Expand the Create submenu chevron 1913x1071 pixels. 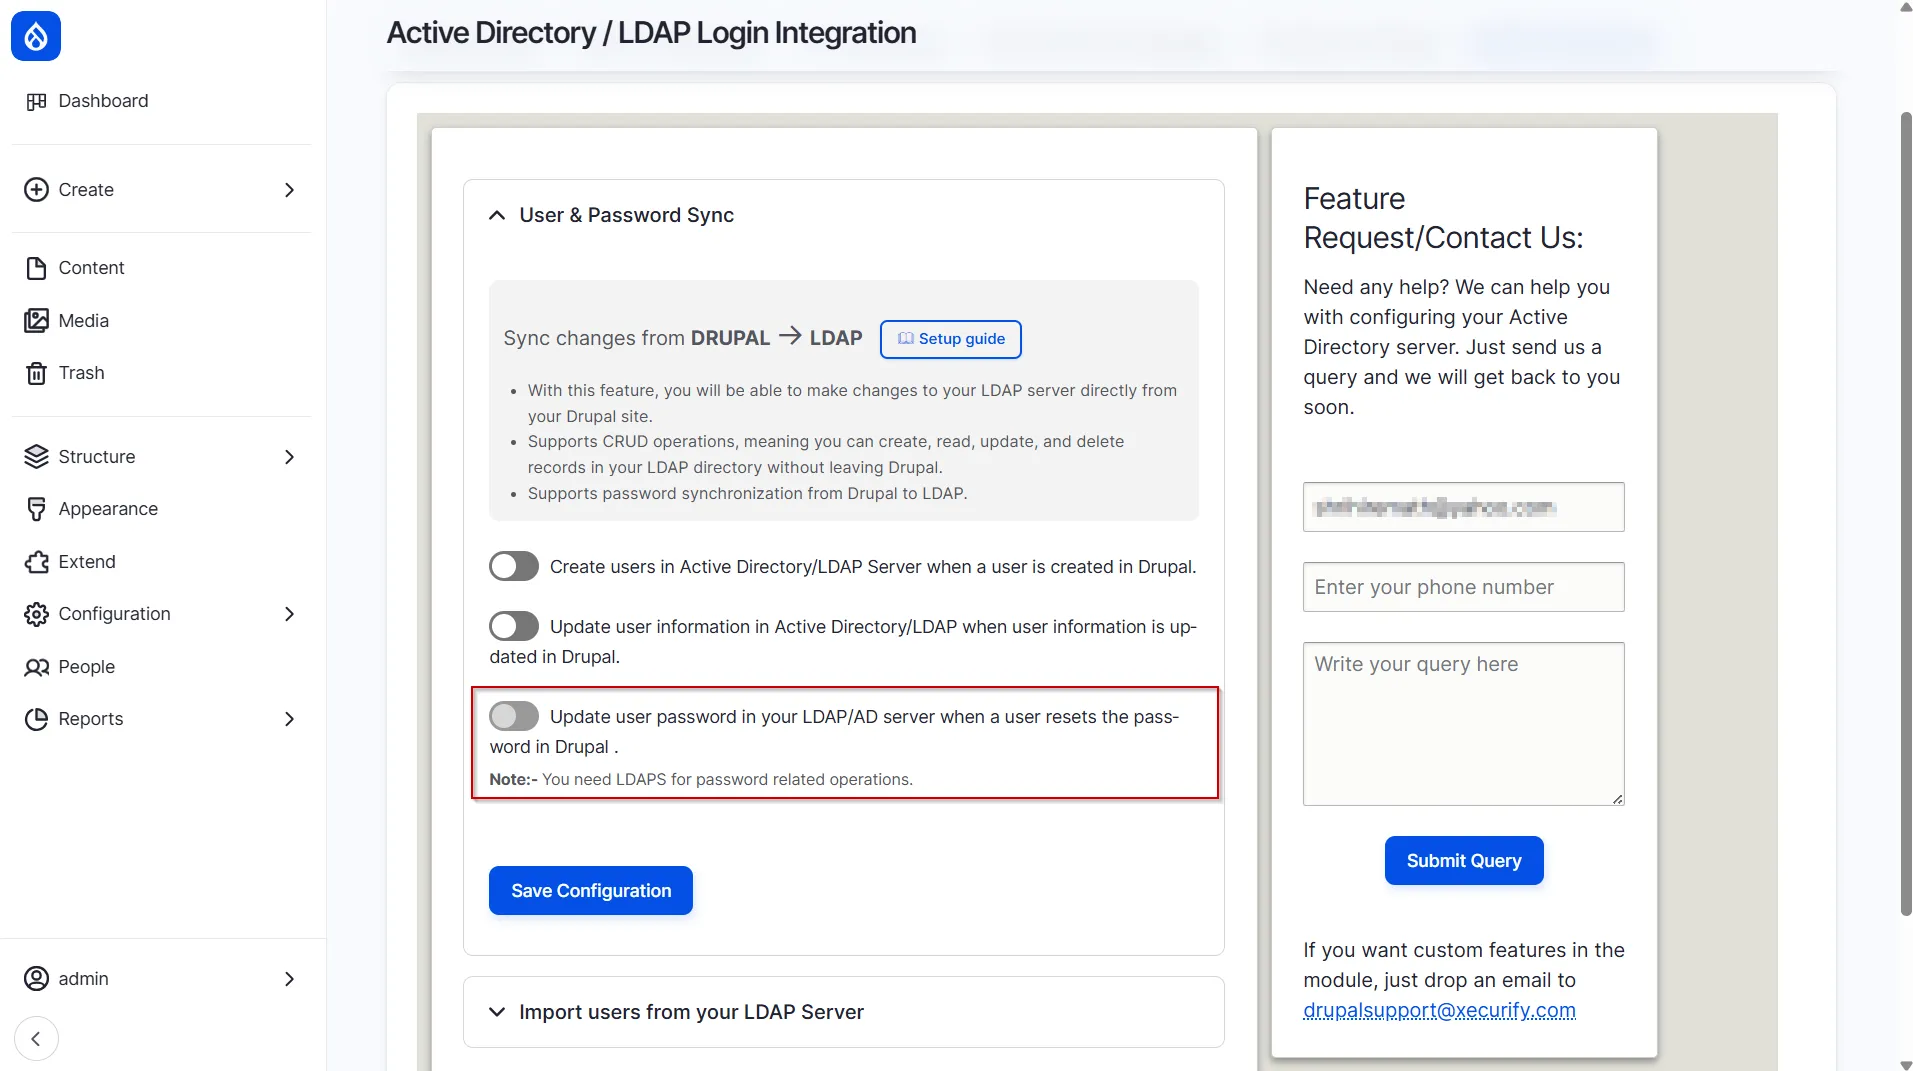tap(289, 190)
